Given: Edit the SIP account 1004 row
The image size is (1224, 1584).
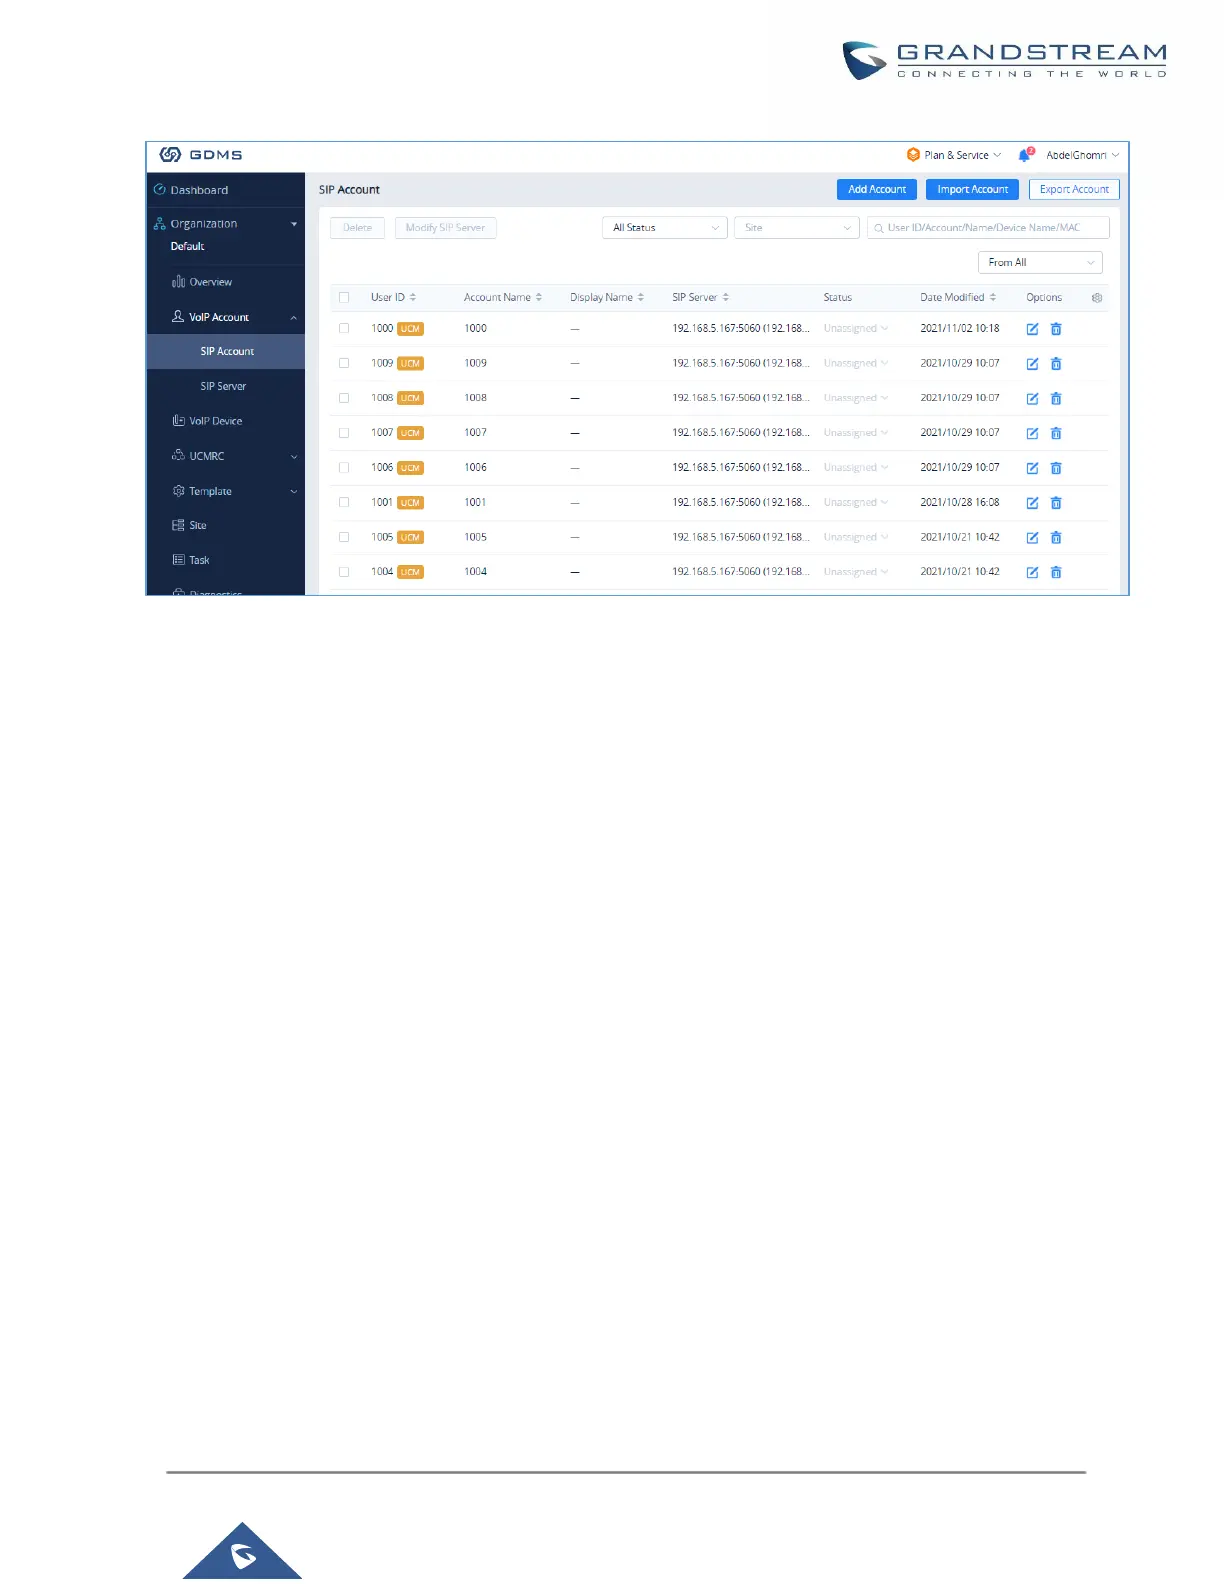Looking at the screenshot, I should [1032, 573].
